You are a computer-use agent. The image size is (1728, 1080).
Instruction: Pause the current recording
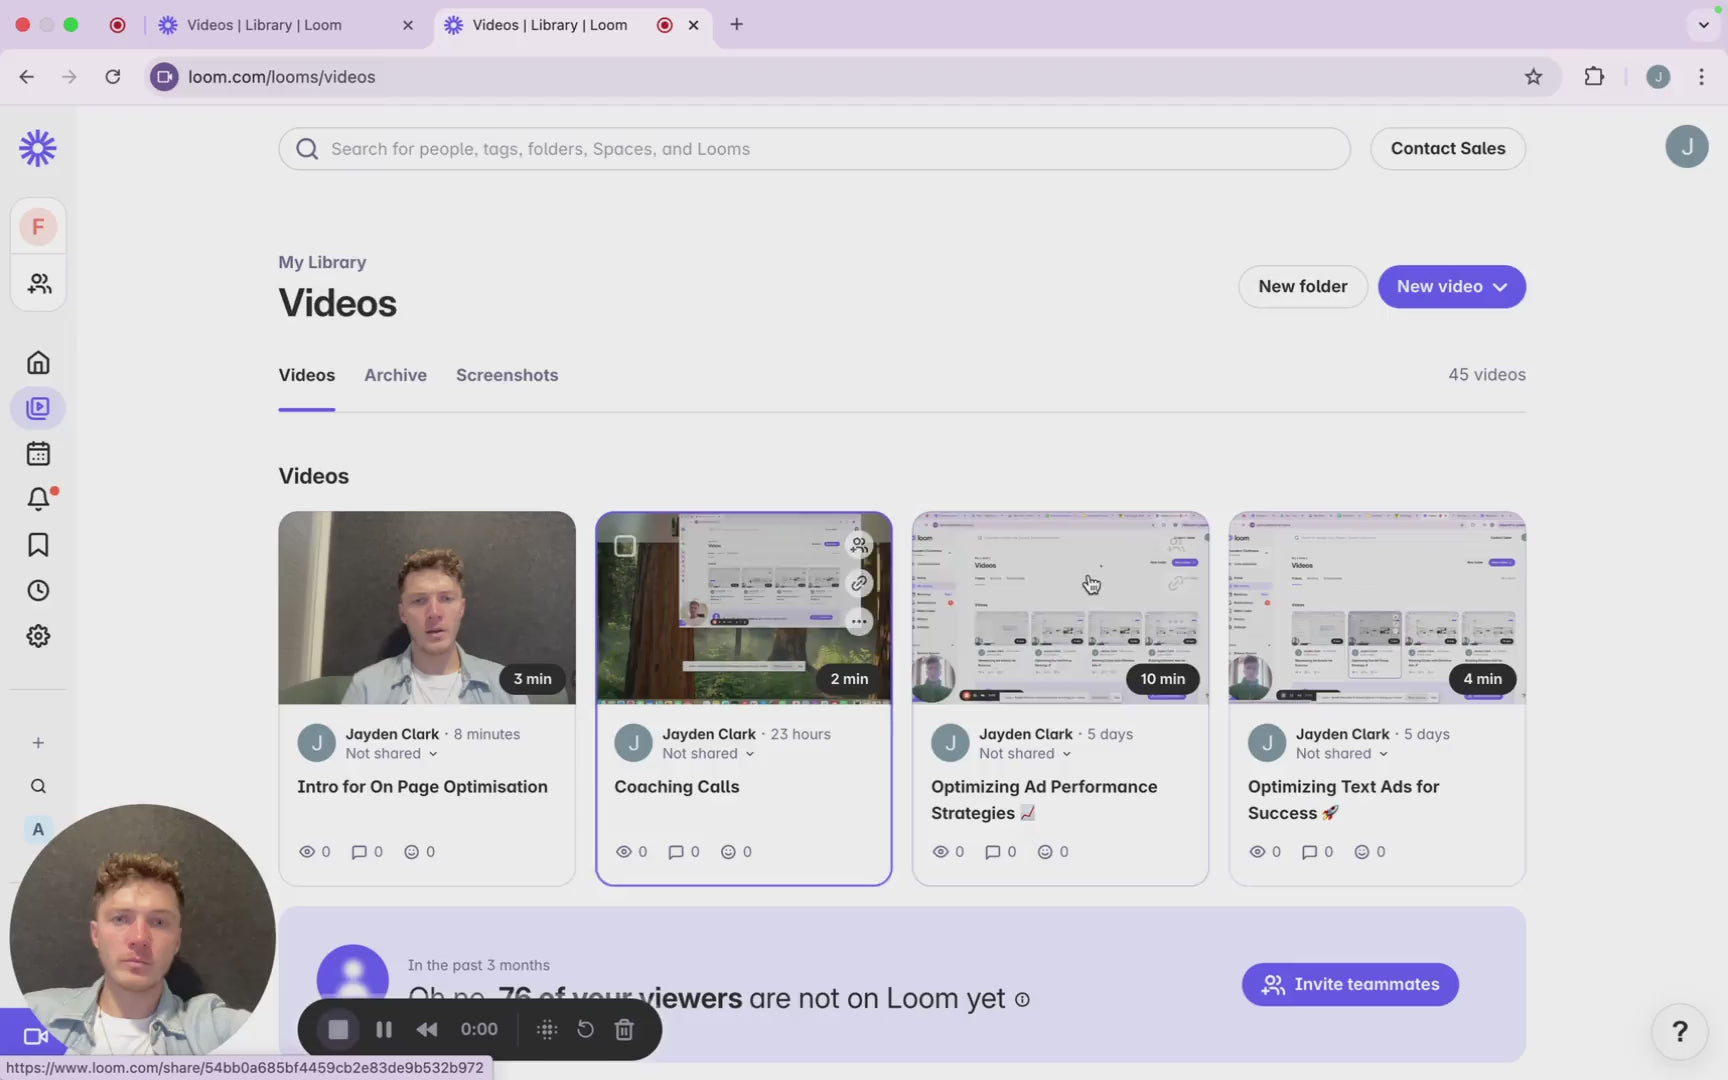click(383, 1029)
